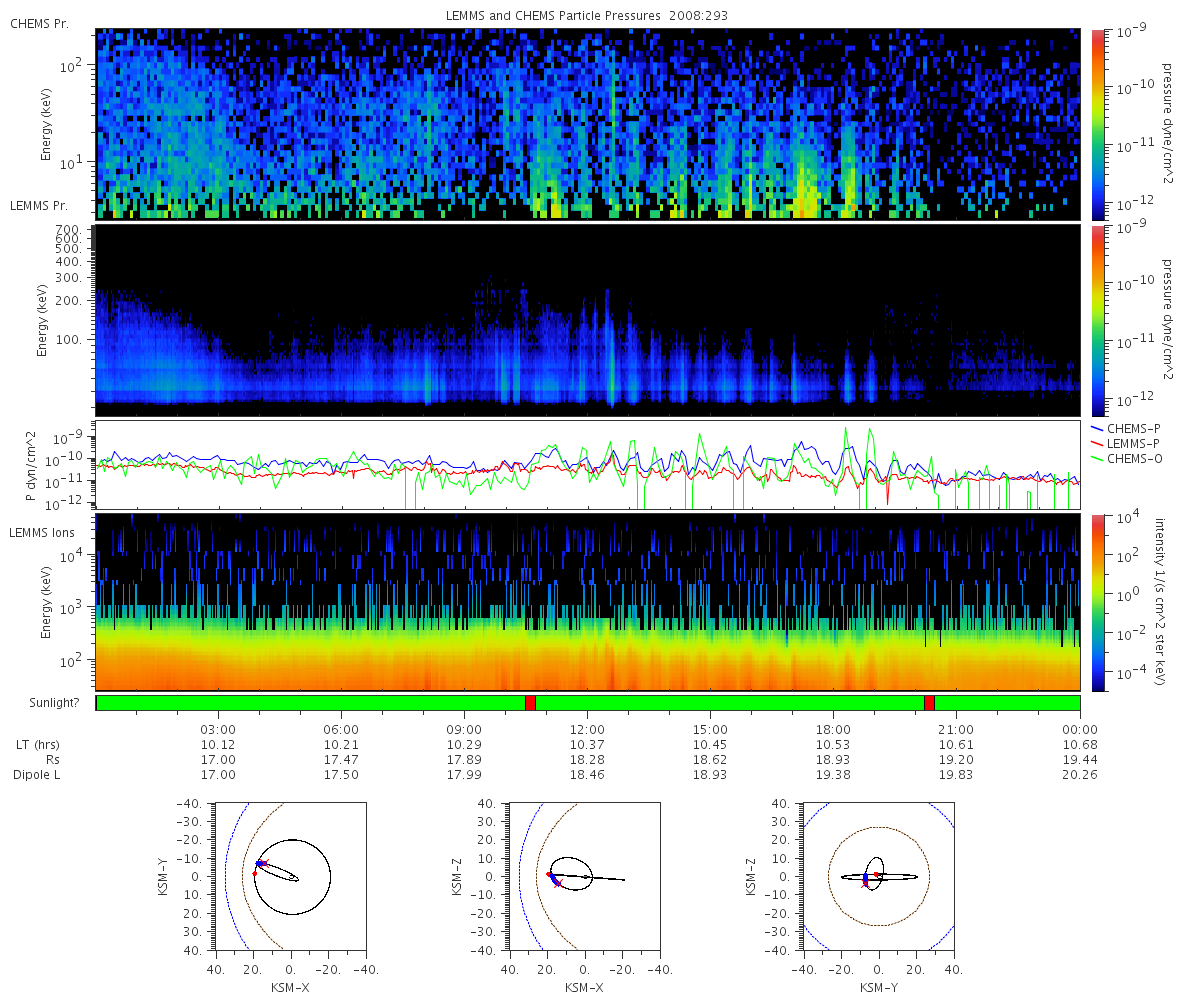Click the second red marker near 21:00
Image resolution: width=1200 pixels, height=1000 pixels.
coord(929,703)
